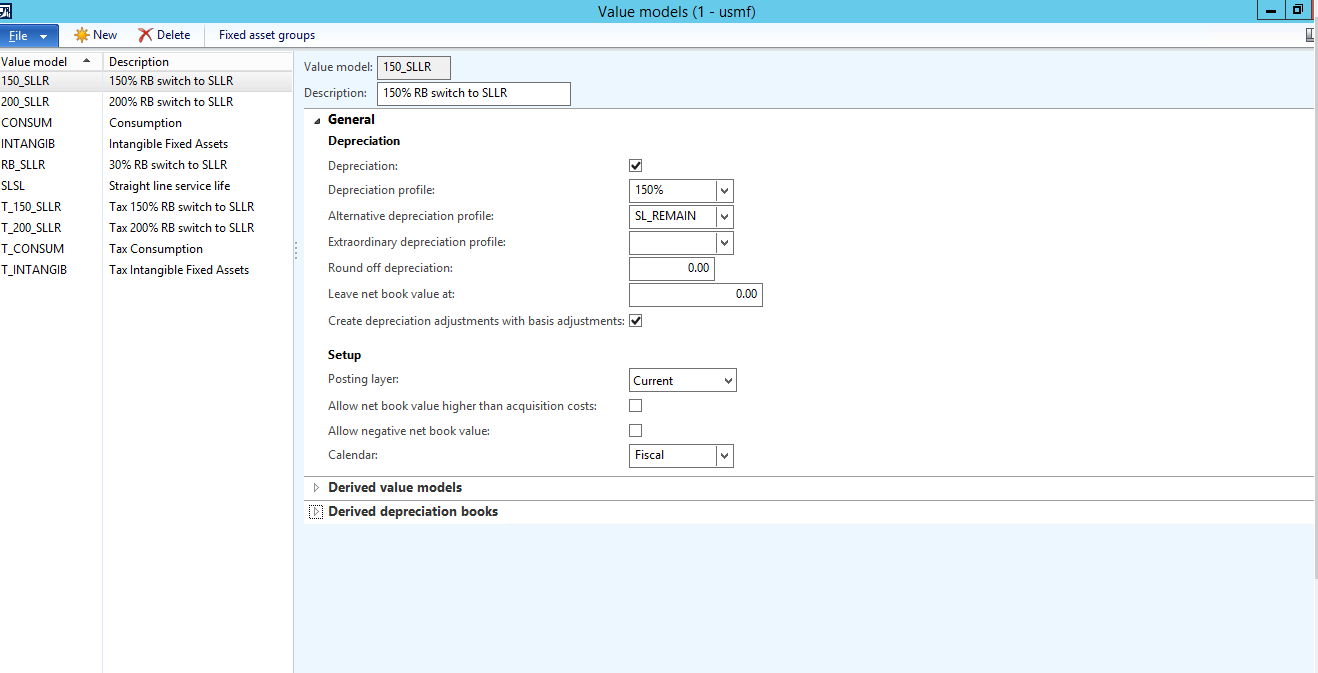Click the Leave net book value field
The height and width of the screenshot is (673, 1318).
point(696,294)
